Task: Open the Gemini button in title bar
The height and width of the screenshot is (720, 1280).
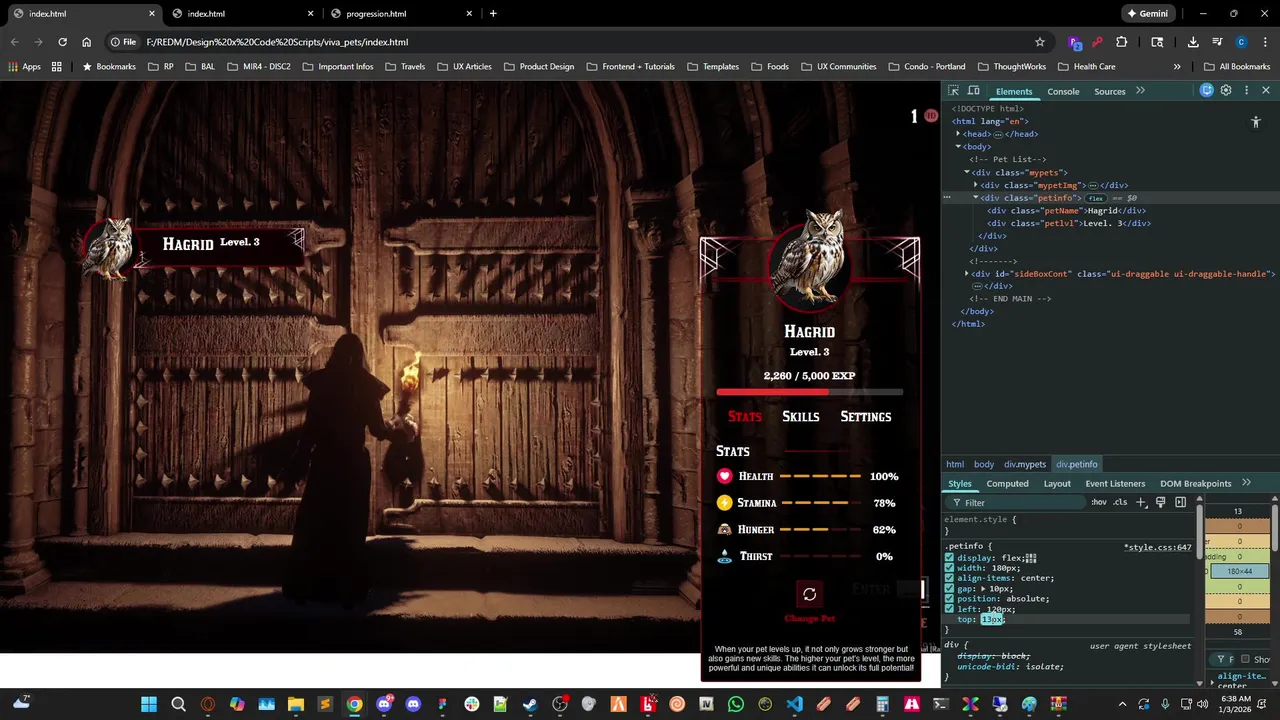Action: [1147, 14]
